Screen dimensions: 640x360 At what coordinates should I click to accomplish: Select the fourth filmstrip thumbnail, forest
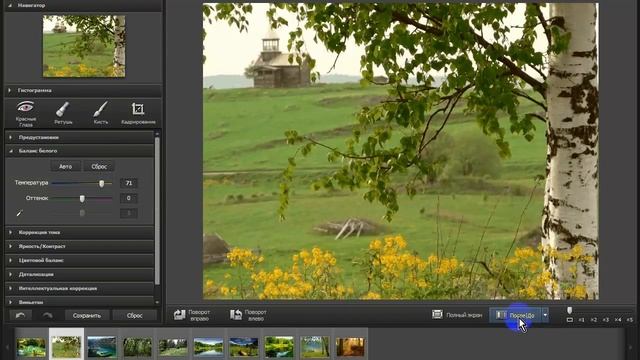(137, 347)
